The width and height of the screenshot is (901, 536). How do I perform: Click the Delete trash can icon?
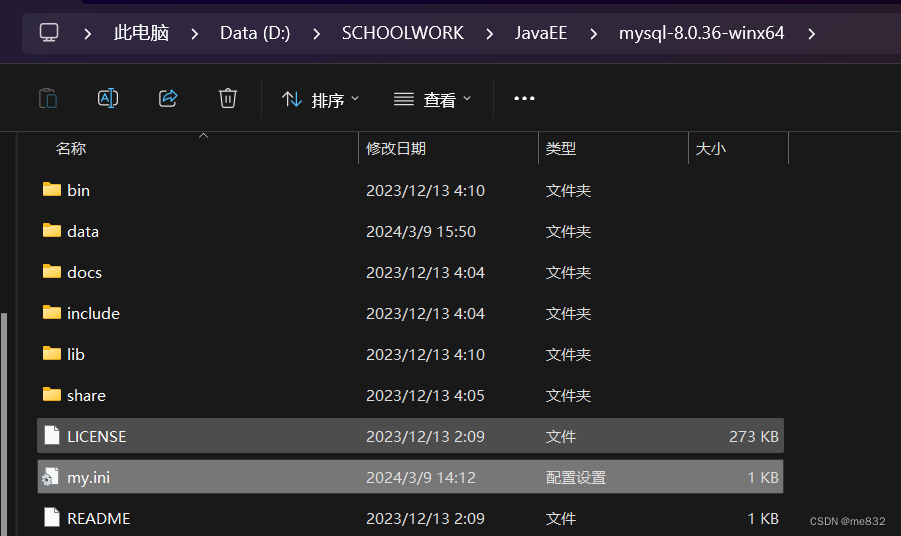click(x=228, y=98)
